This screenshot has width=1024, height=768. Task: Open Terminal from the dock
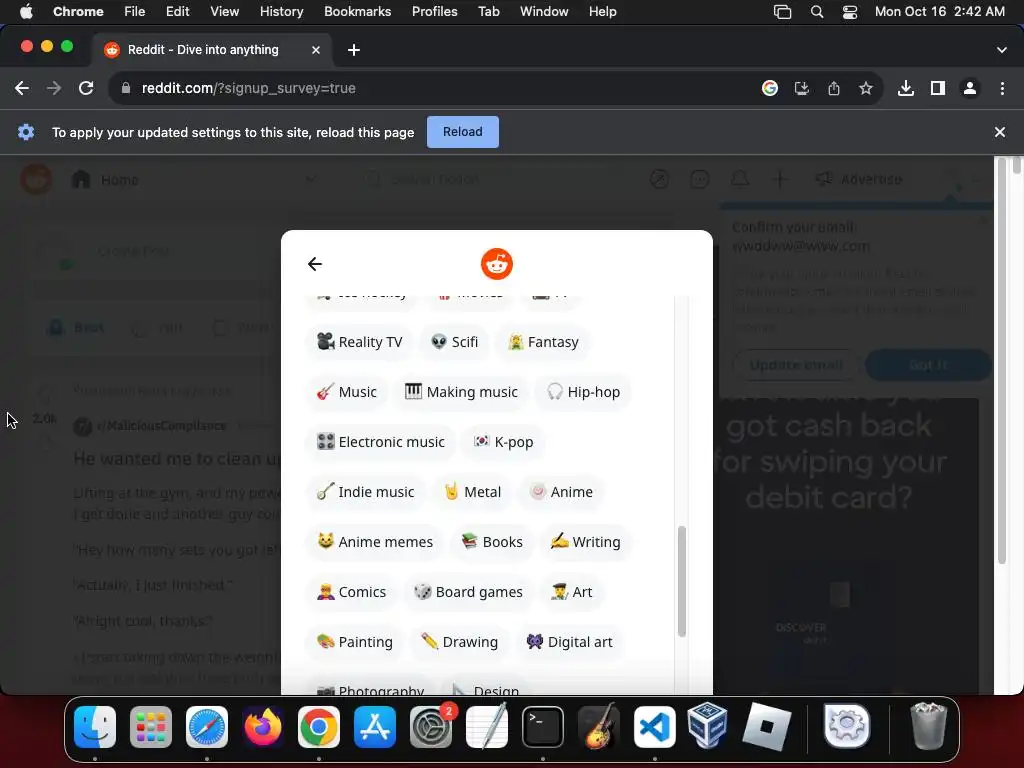543,726
